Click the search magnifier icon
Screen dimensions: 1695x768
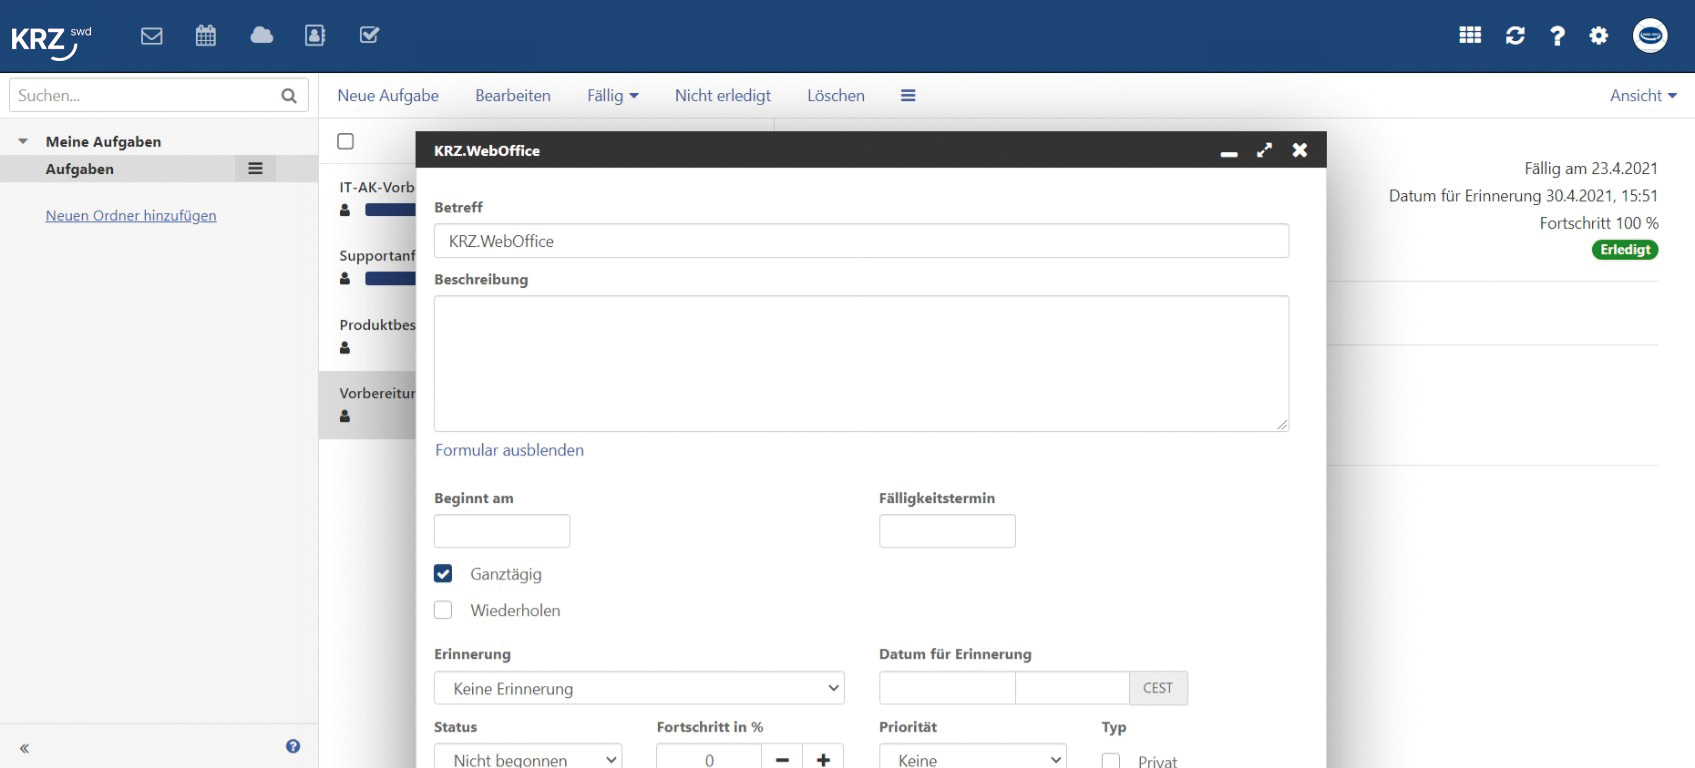point(289,96)
